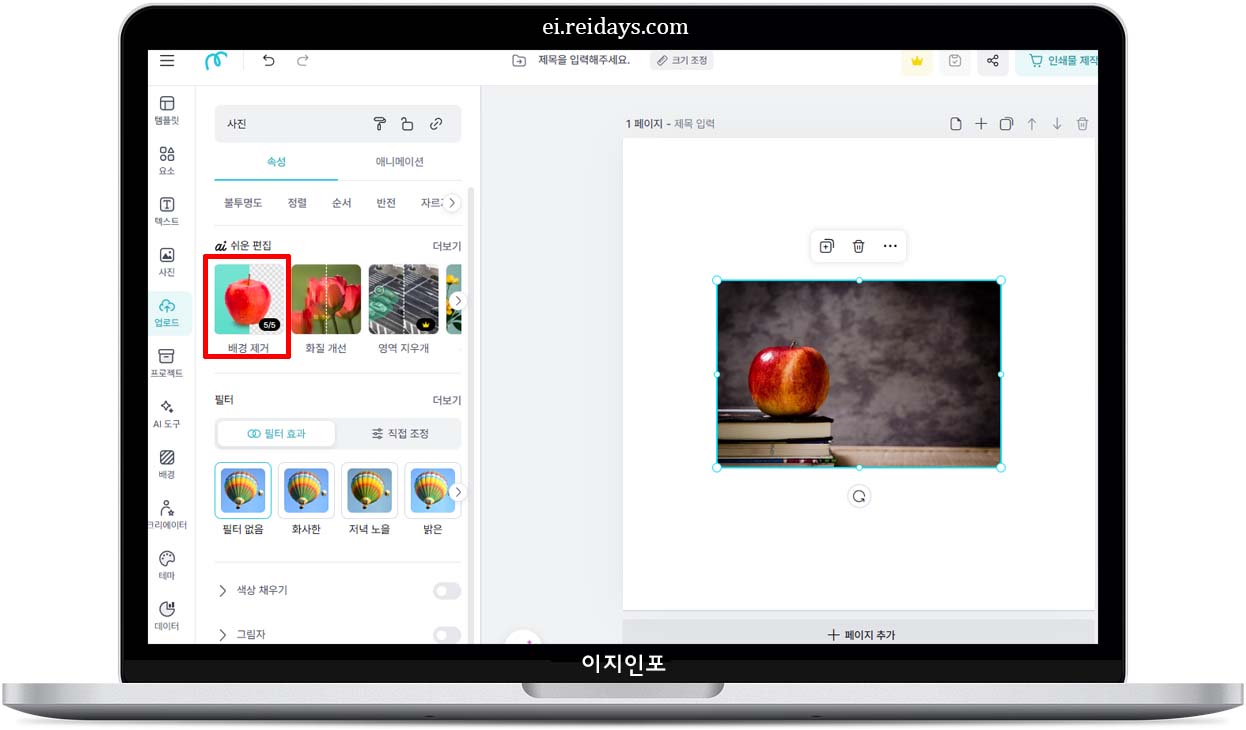Duplicate the apple image with the copy icon
The image size is (1246, 730).
point(826,245)
